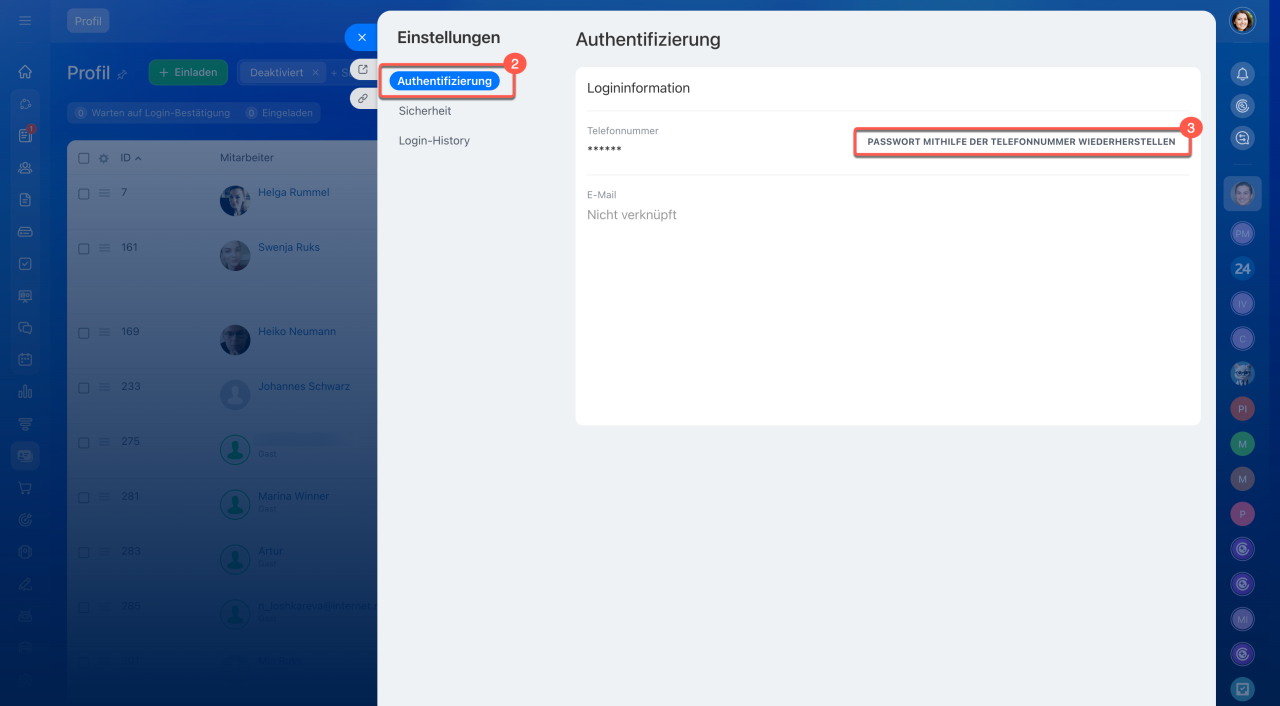The height and width of the screenshot is (706, 1280).
Task: Open notifications bell icon
Action: tap(1242, 74)
